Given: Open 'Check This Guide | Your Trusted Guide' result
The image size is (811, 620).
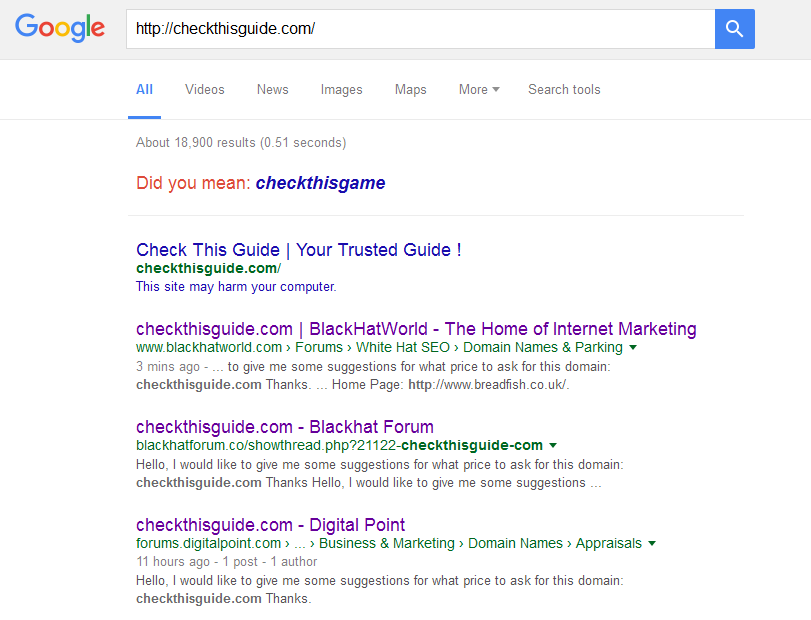Looking at the screenshot, I should click(x=298, y=250).
